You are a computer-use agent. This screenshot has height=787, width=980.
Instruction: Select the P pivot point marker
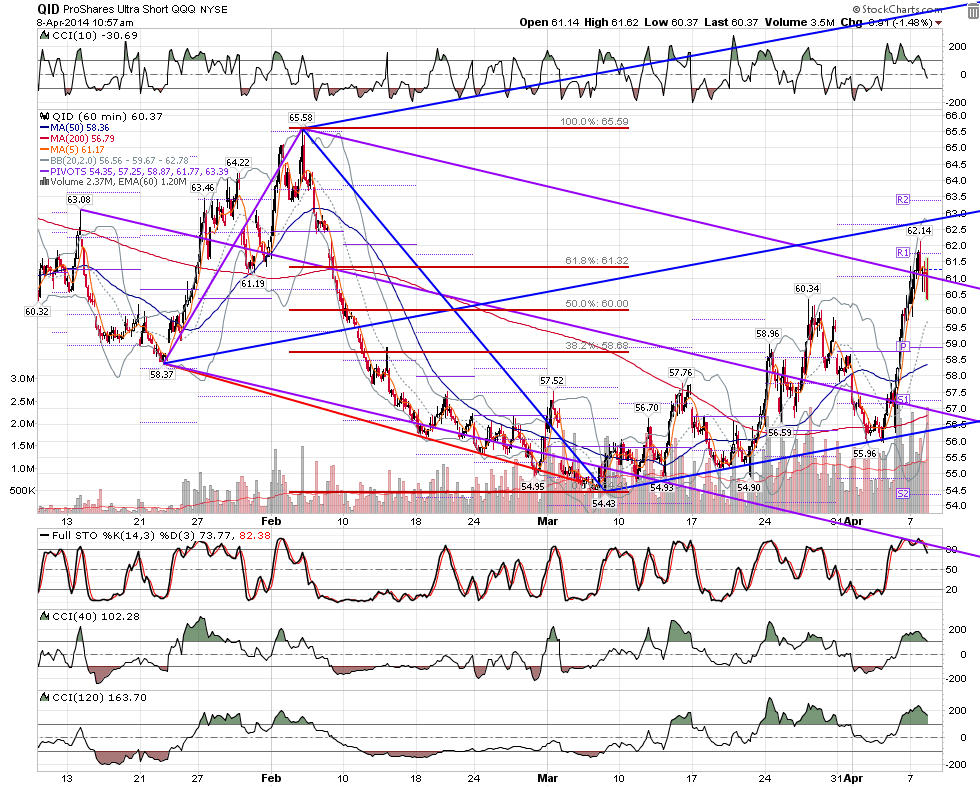902,346
